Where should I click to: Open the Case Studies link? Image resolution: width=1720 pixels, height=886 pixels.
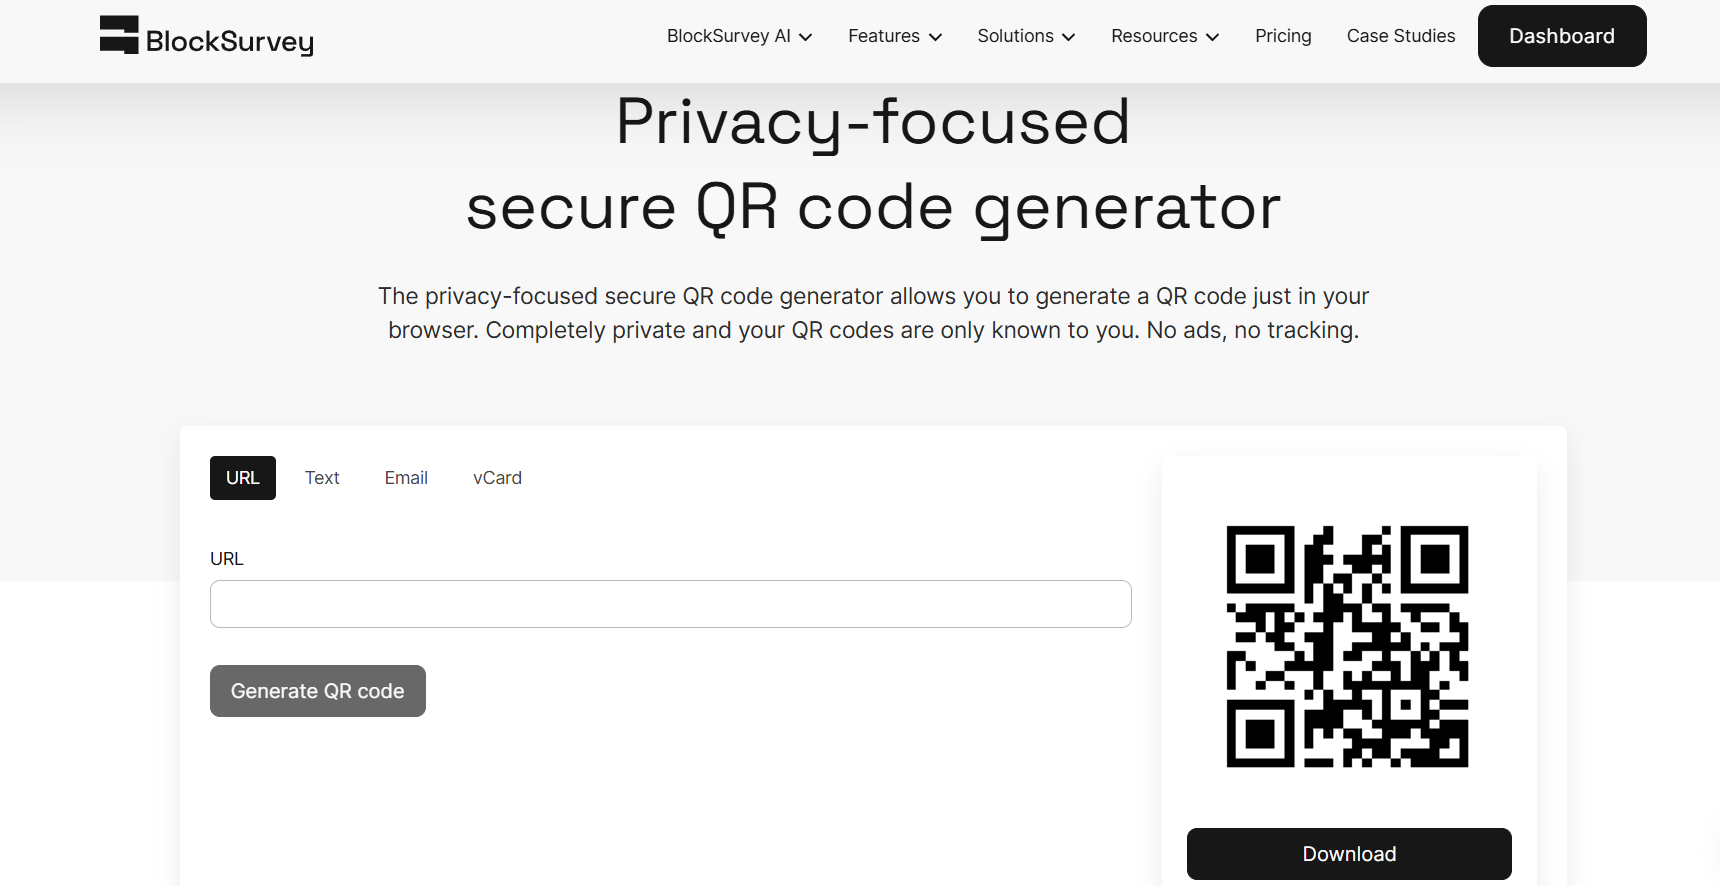pyautogui.click(x=1400, y=36)
